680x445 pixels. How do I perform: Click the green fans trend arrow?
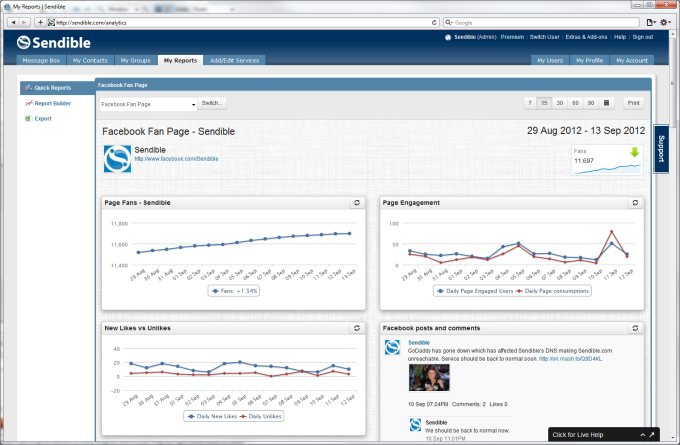(634, 152)
